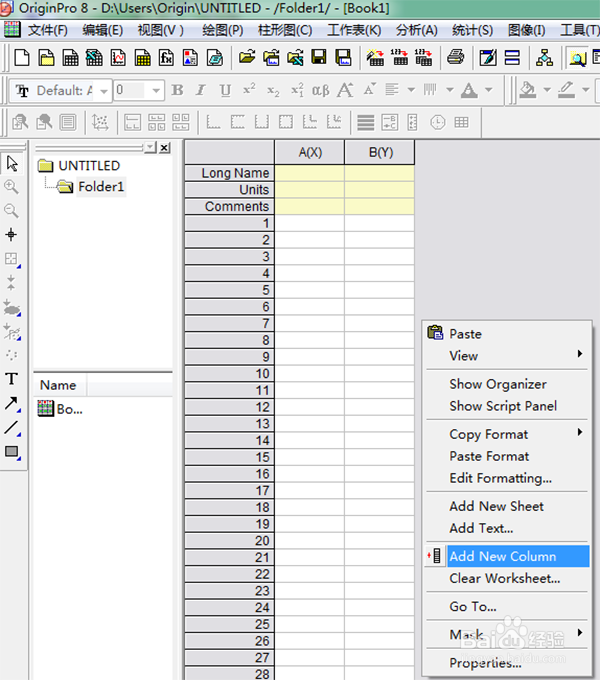Save project with the floppy disk icon
Screen dimensions: 600x680
click(319, 57)
